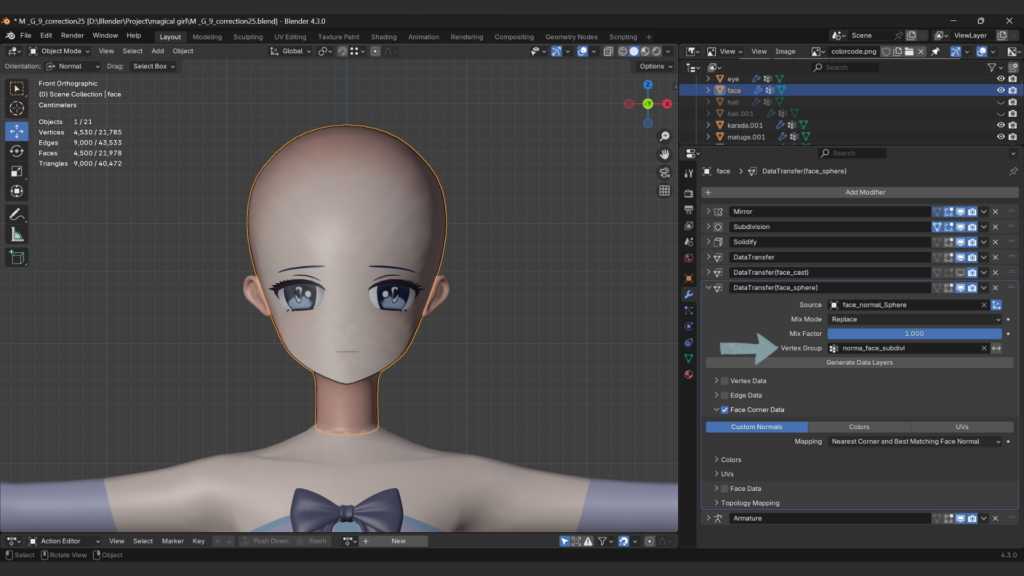Open Modifier Properties with the wrench icon
Viewport: 1024px width, 576px height.
[x=686, y=294]
